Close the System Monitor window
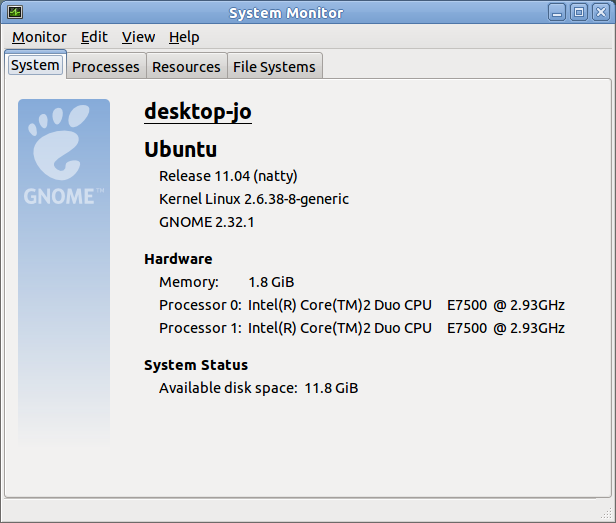The image size is (616, 523). click(601, 13)
